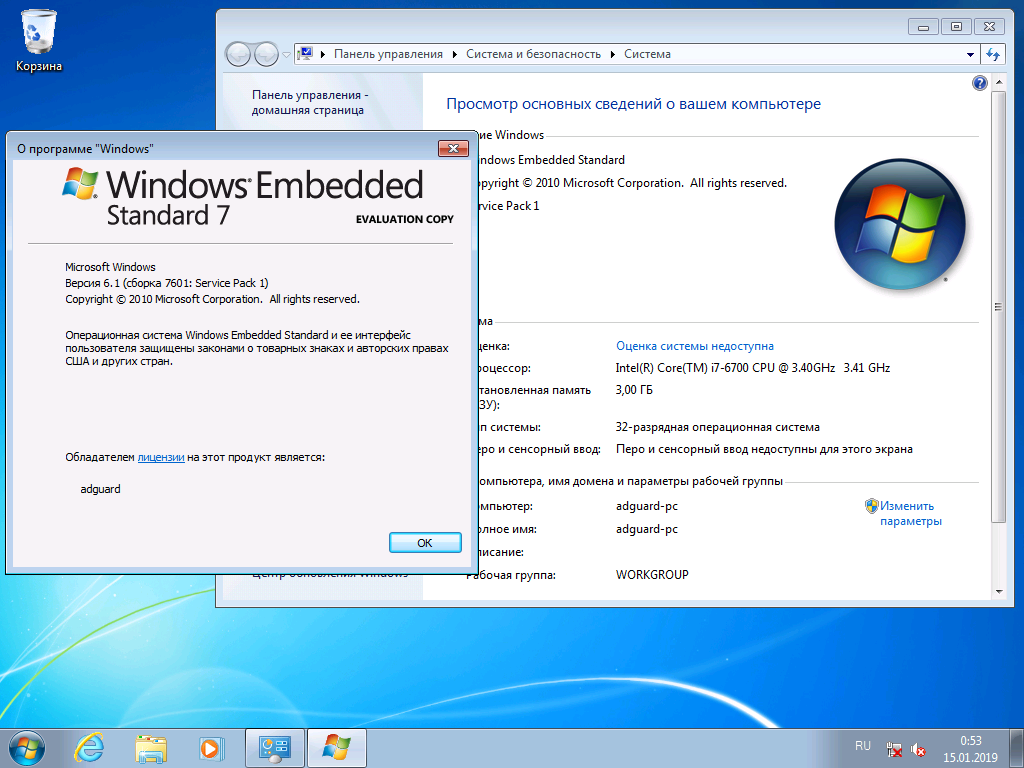The height and width of the screenshot is (768, 1024).
Task: Click the blue Help question mark icon
Action: coord(980,83)
